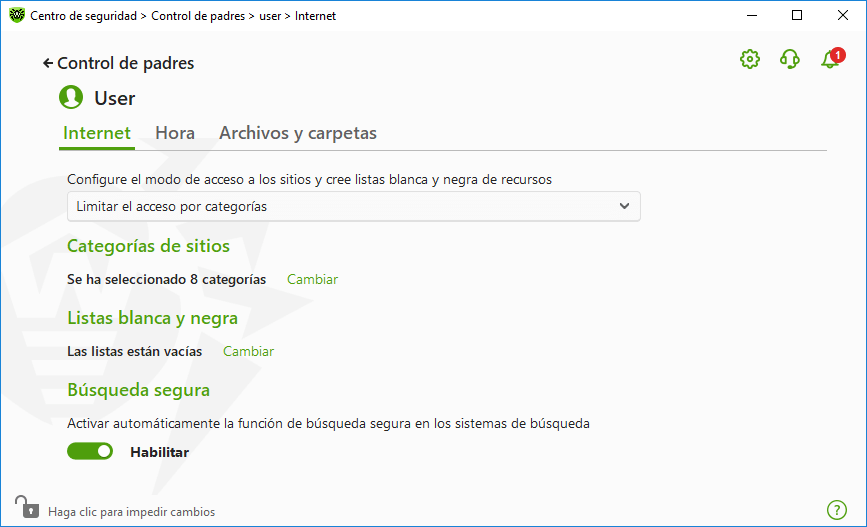867x527 pixels.
Task: Click the padlock icon to prevent changes
Action: click(x=27, y=507)
